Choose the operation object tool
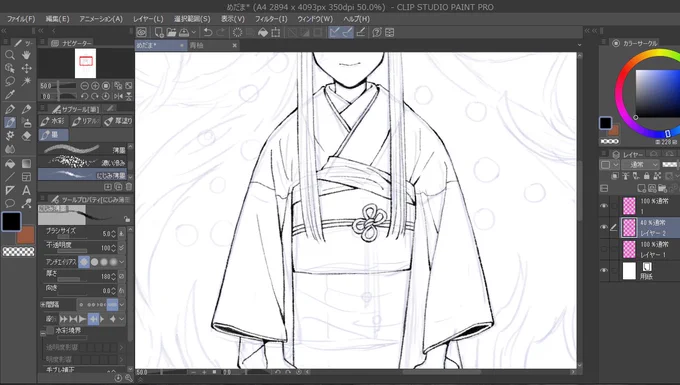 point(10,68)
